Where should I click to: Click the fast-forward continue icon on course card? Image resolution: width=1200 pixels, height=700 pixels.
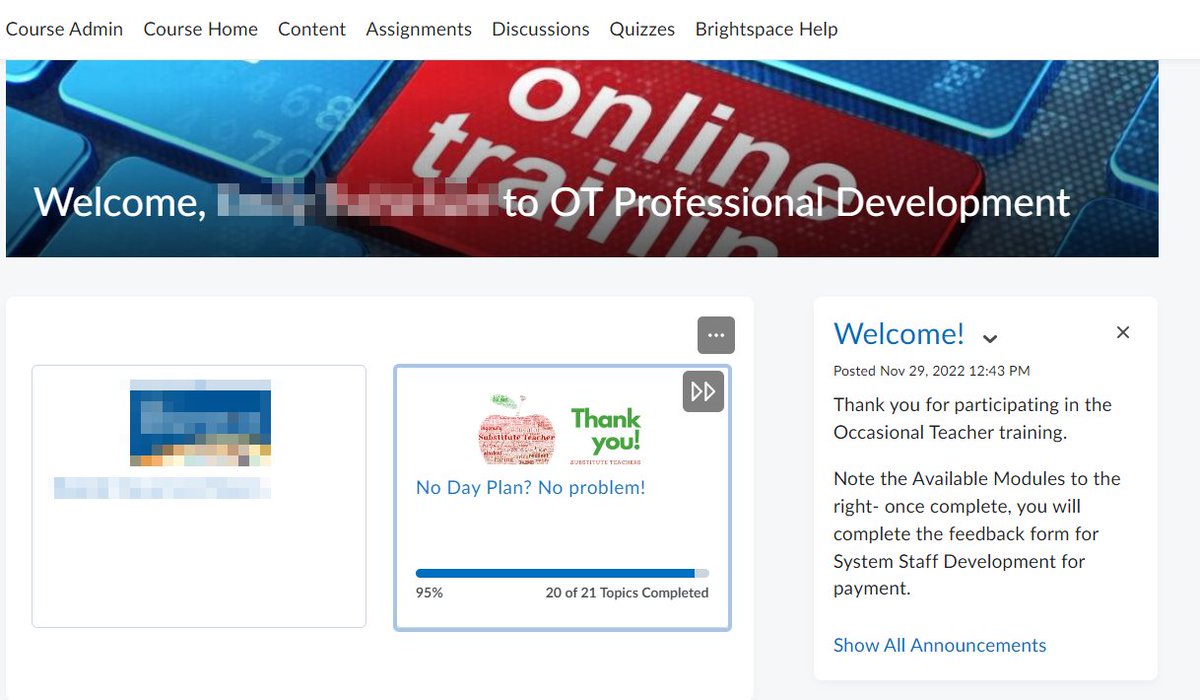click(x=703, y=391)
